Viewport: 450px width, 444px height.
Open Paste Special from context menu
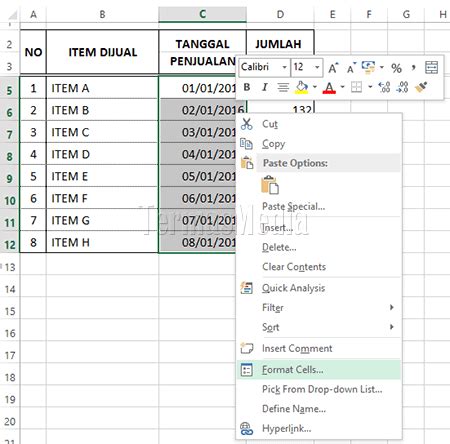pos(319,206)
